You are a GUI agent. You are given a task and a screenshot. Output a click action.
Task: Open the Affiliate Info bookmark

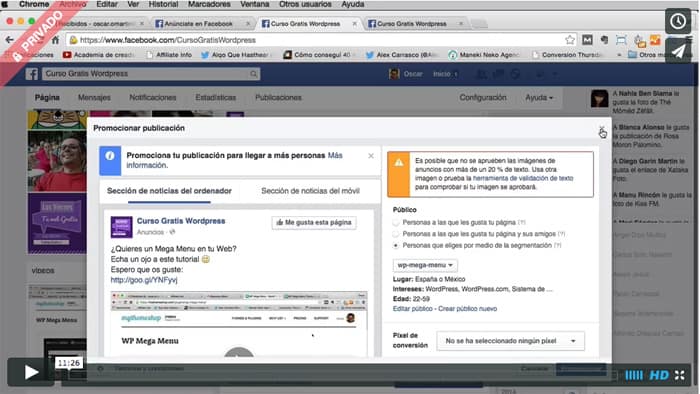point(169,55)
